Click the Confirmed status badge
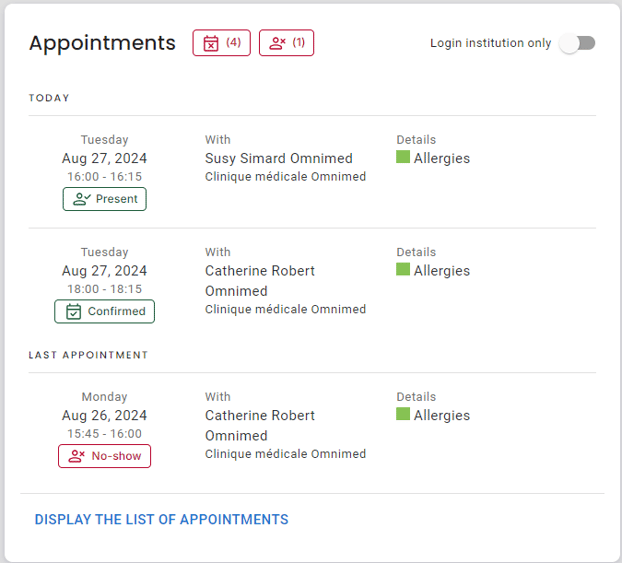The width and height of the screenshot is (622, 563). click(x=105, y=311)
